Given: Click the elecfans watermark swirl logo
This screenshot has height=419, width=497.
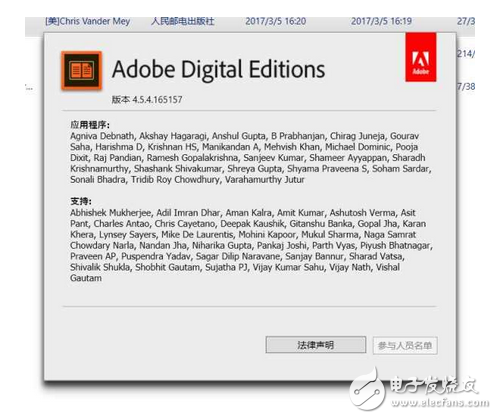Looking at the screenshot, I should (x=369, y=389).
